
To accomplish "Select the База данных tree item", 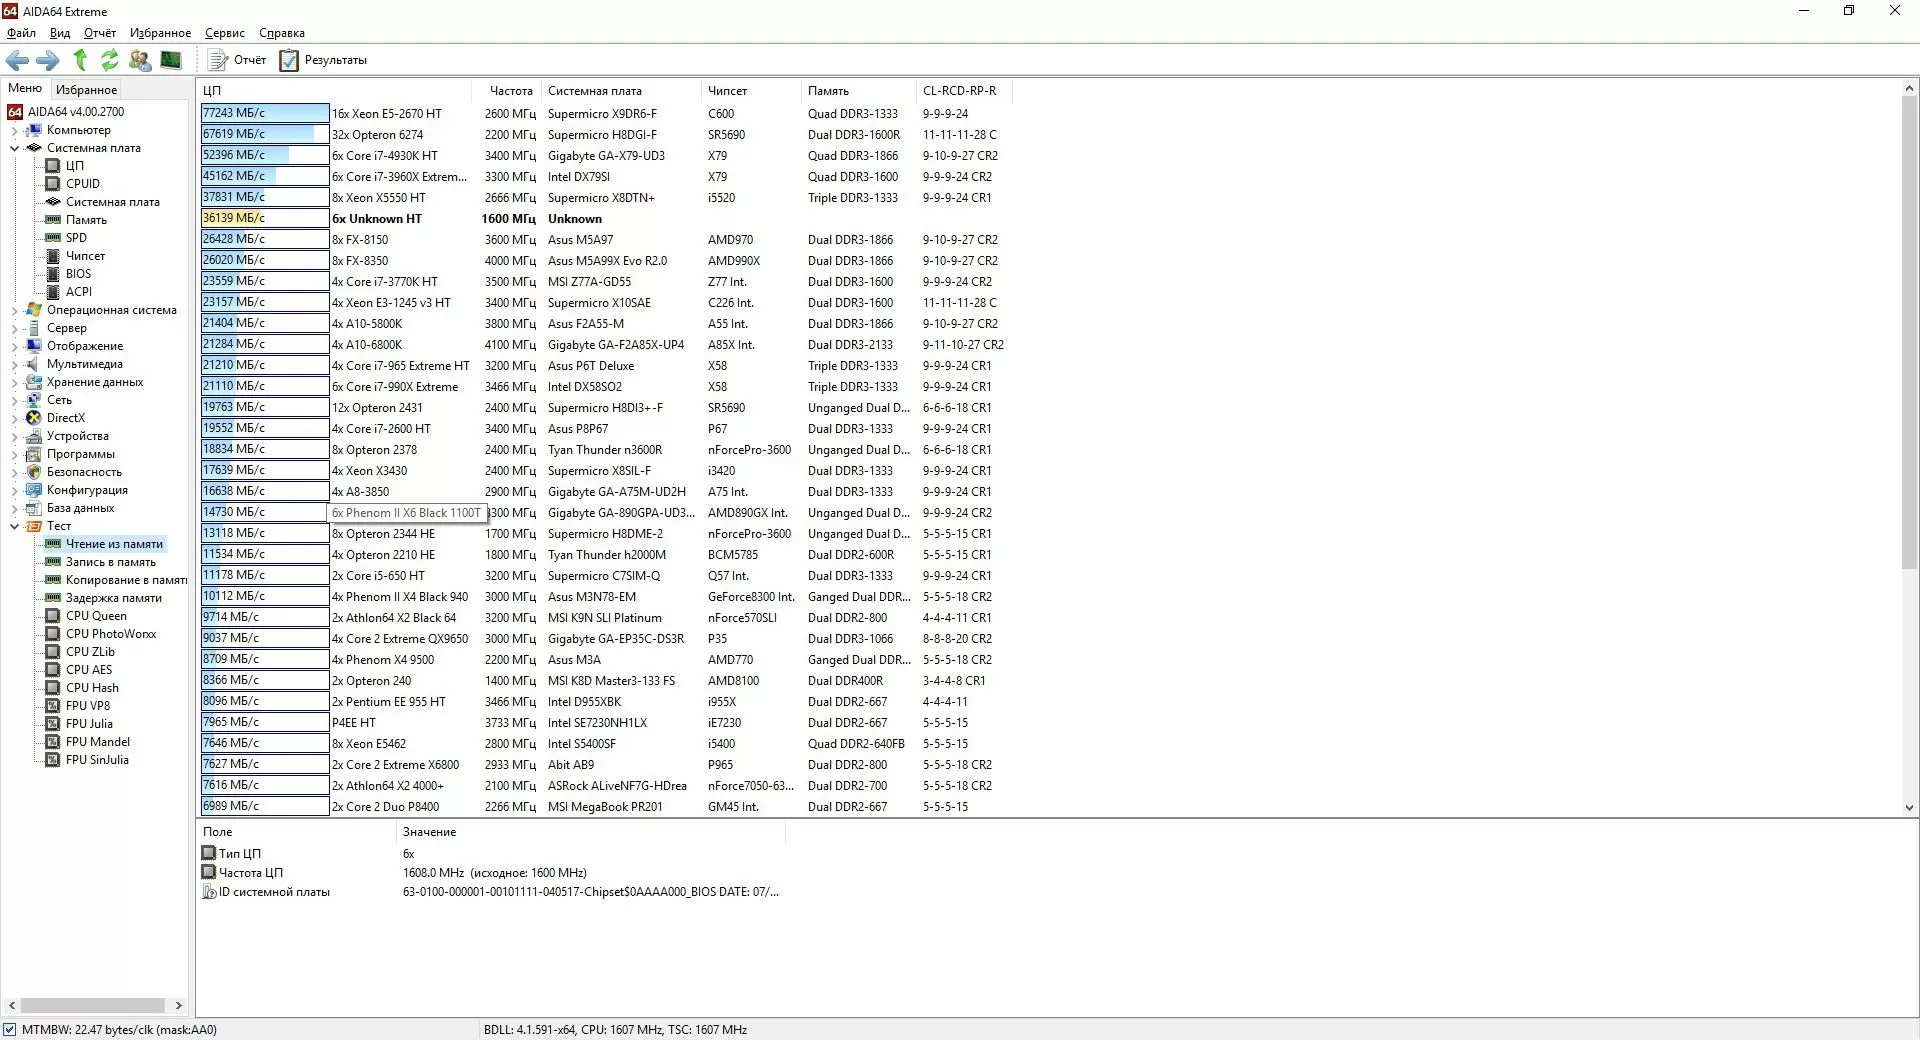I will click(x=80, y=508).
